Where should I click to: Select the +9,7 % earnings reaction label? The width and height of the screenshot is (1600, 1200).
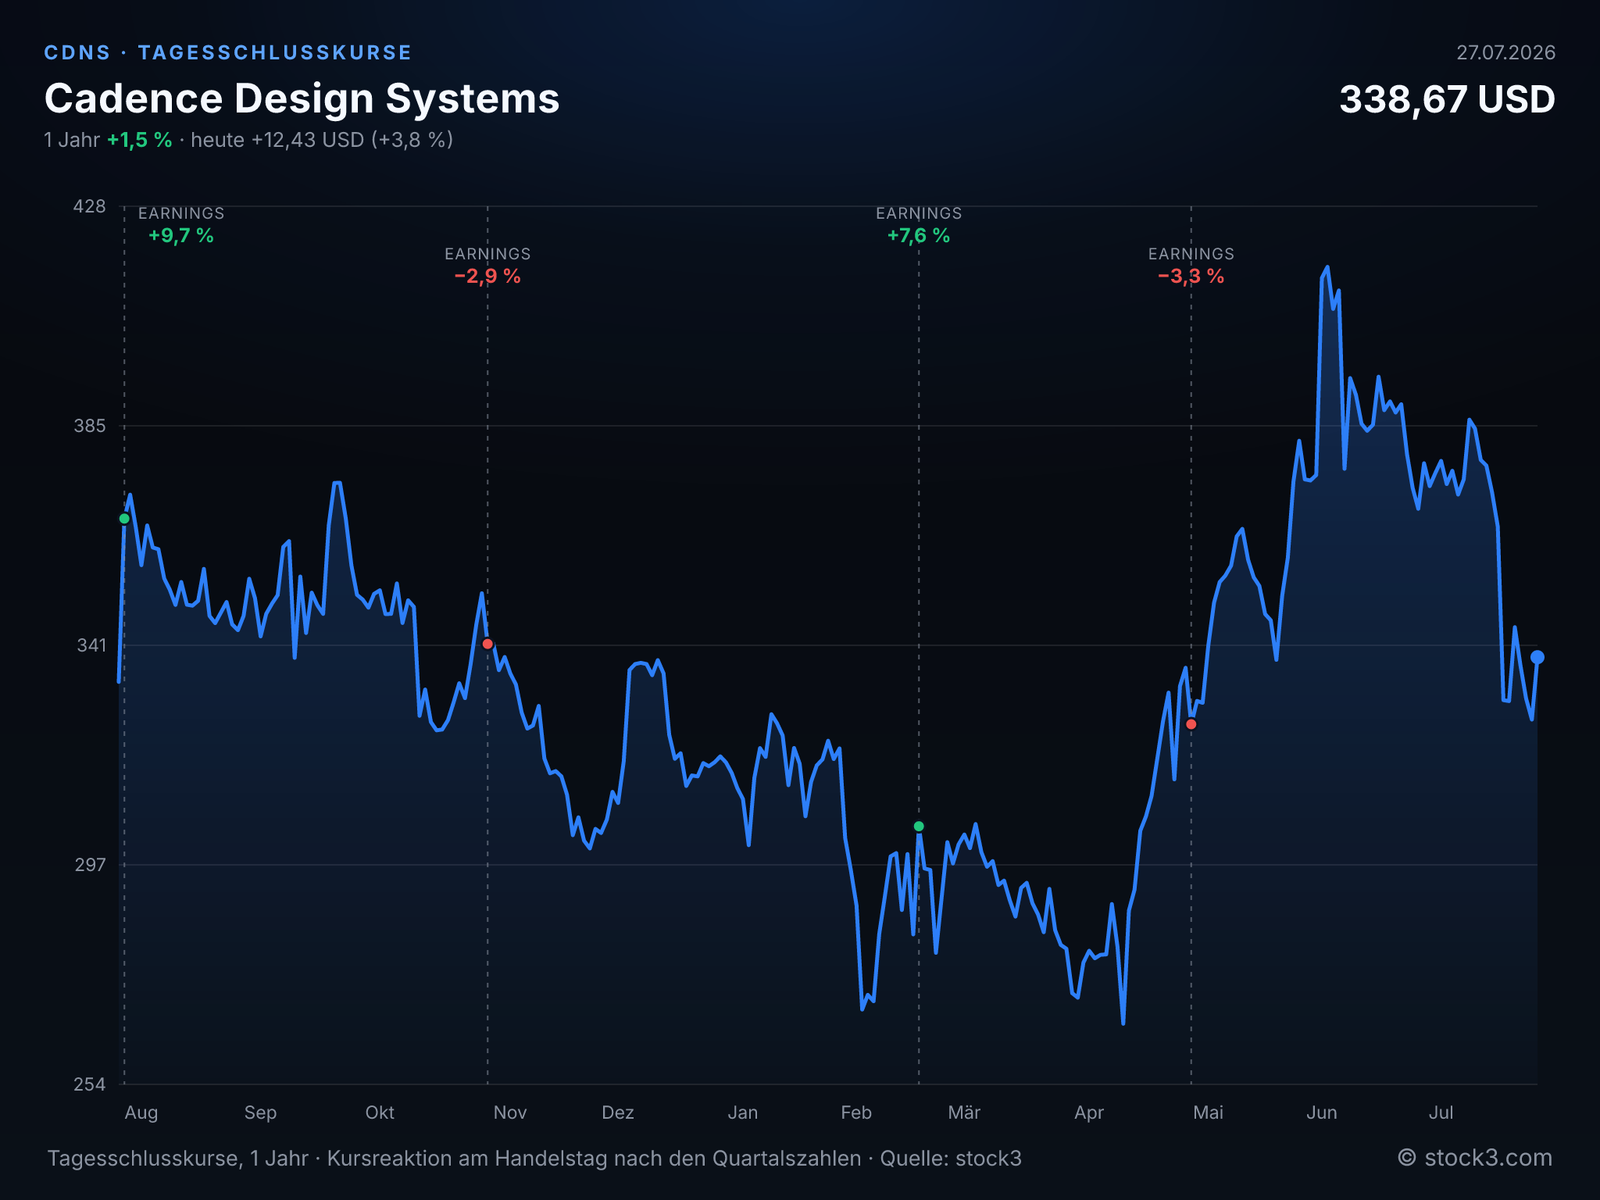pos(181,236)
